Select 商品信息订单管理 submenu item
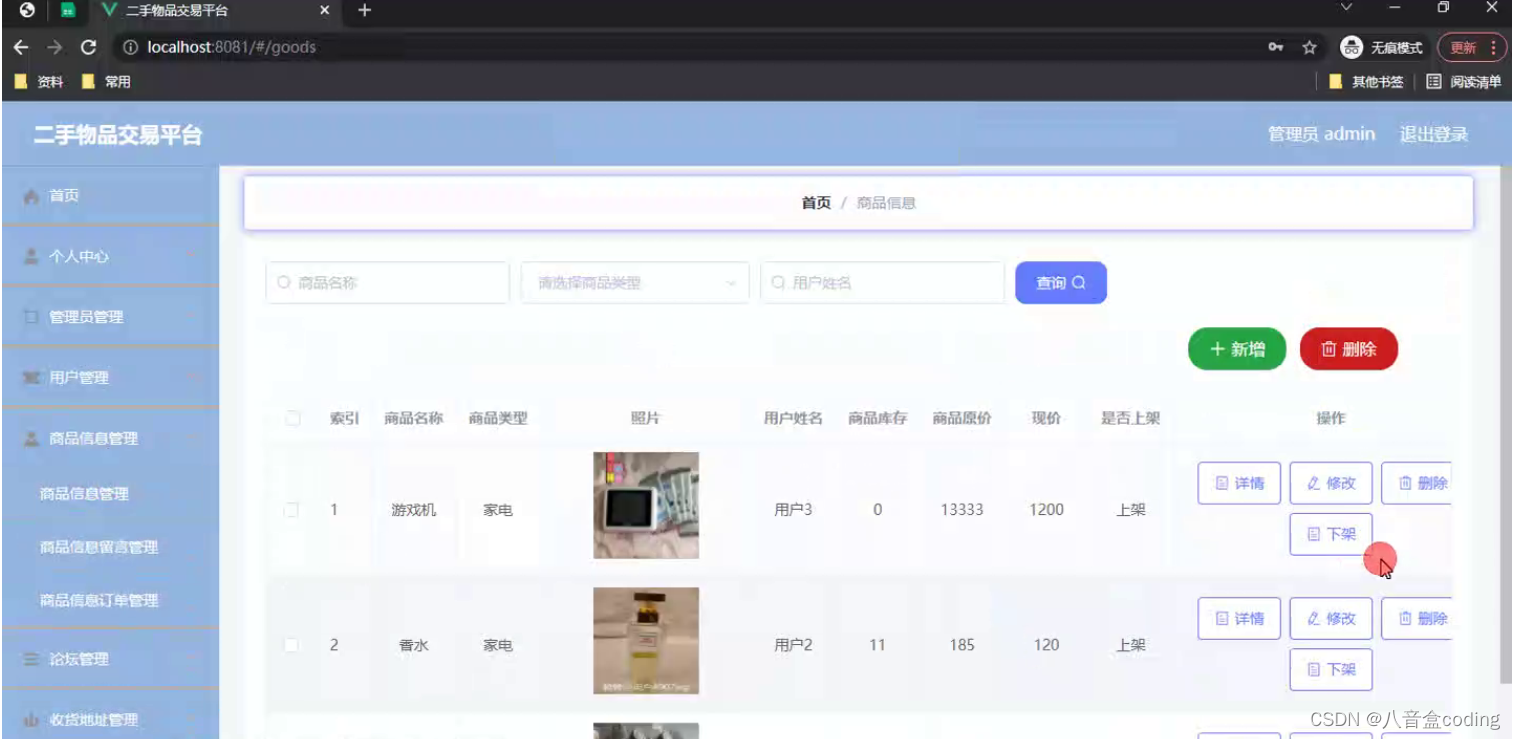1515x739 pixels. coord(99,600)
